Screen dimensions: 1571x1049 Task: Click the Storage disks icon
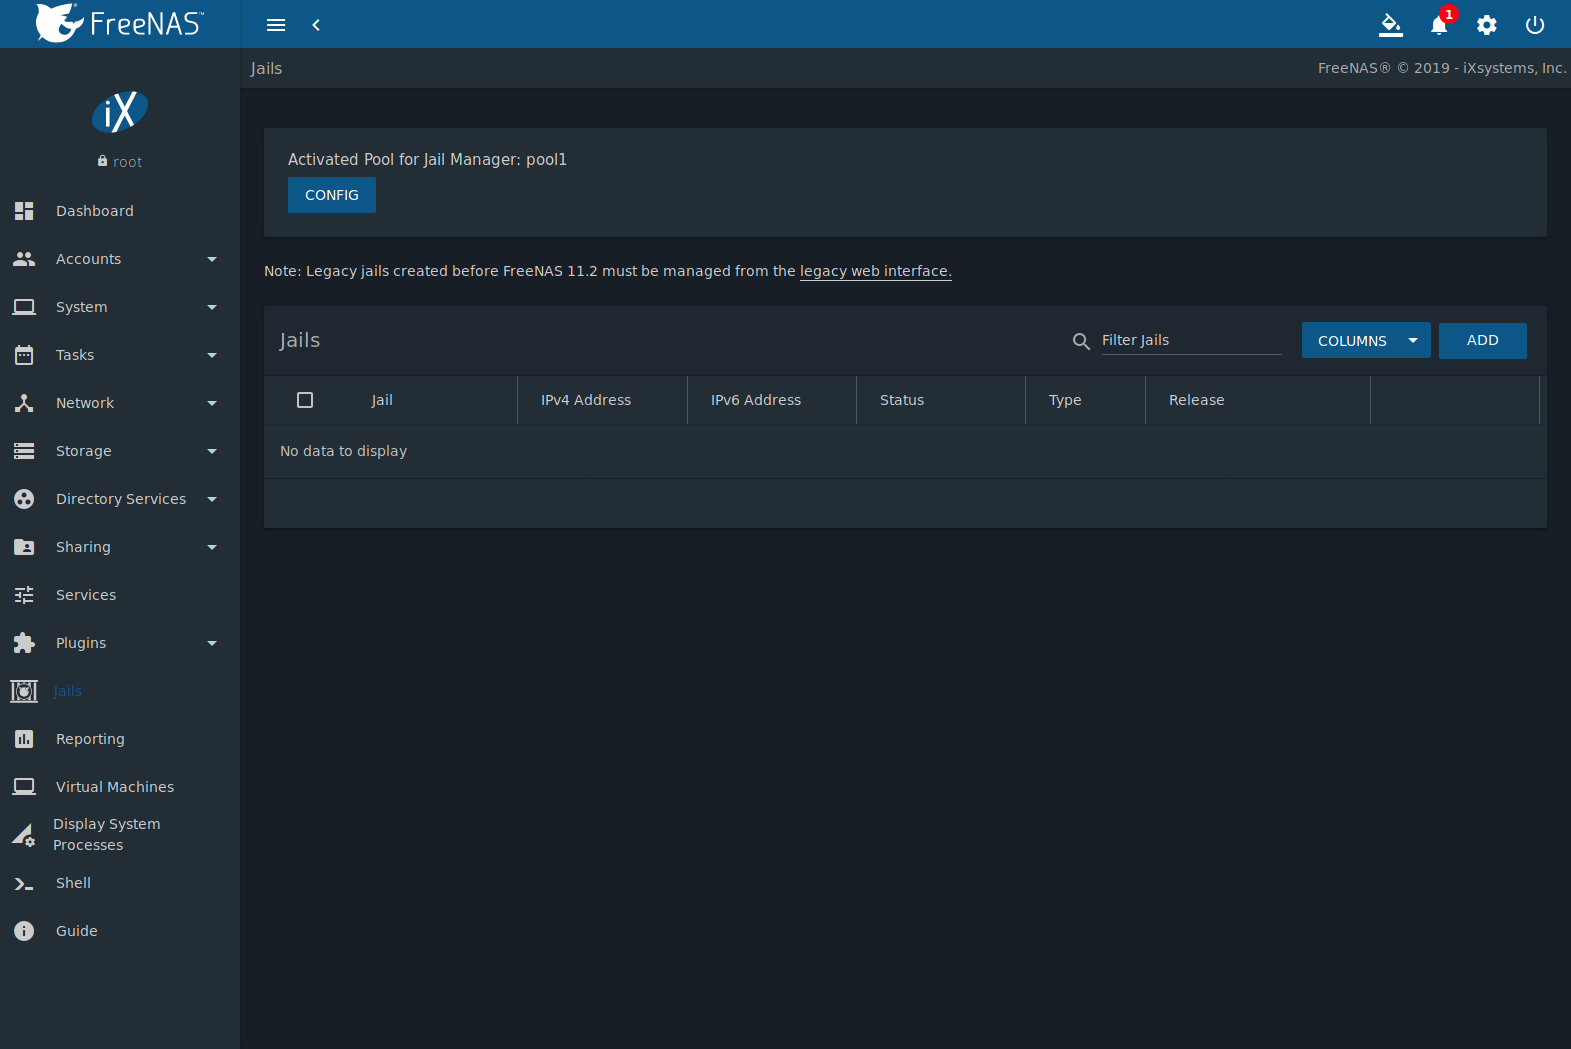pos(24,451)
